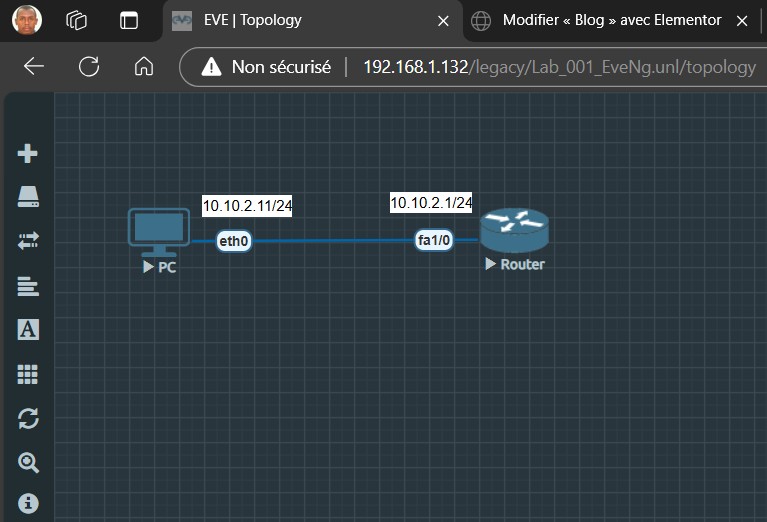The height and width of the screenshot is (522, 767).
Task: Click the browser back arrow button
Action: pyautogui.click(x=34, y=67)
